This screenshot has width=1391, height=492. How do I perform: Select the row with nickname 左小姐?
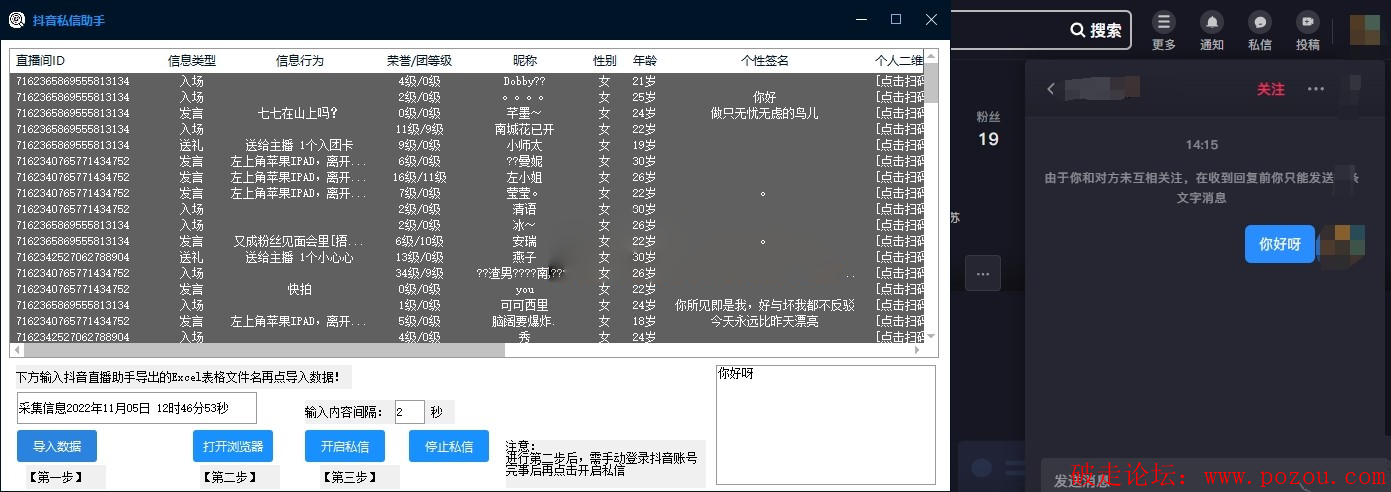pos(467,177)
